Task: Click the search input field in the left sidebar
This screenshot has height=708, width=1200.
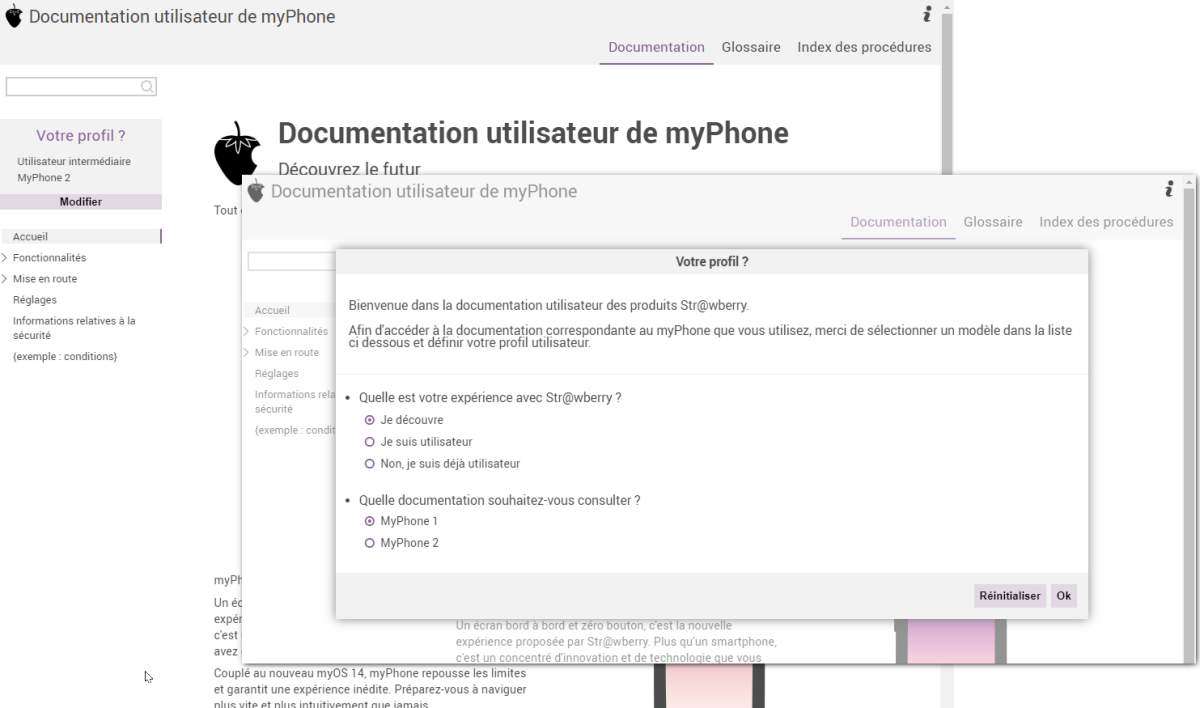Action: 72,87
